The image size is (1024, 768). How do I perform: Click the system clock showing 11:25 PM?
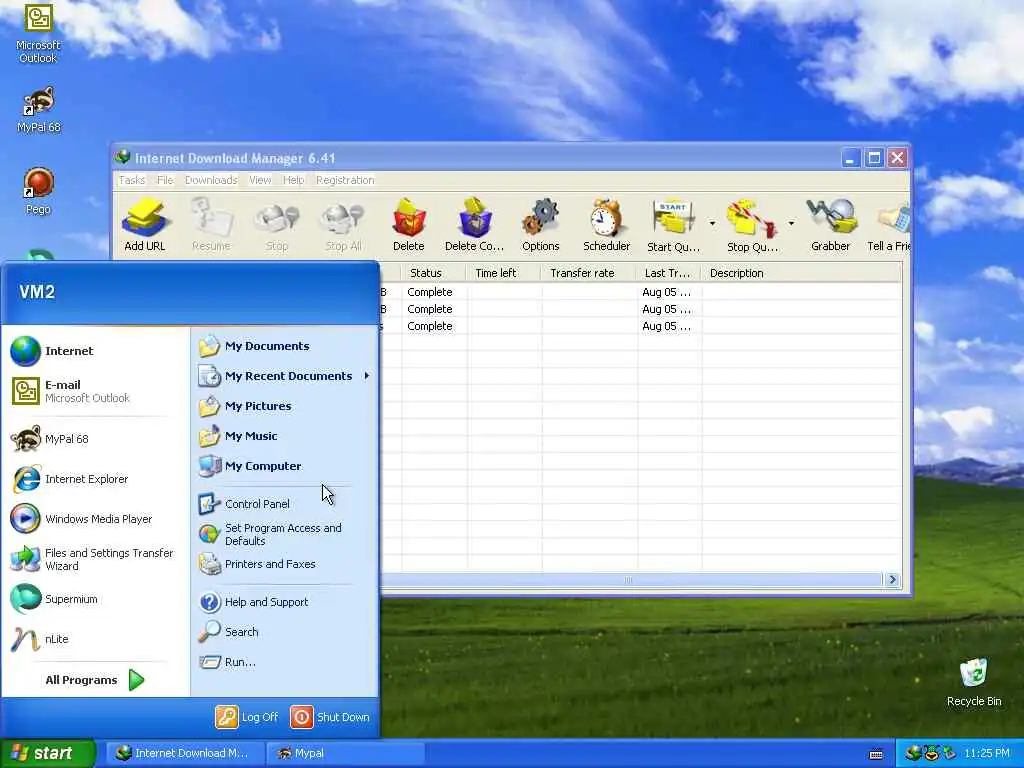coord(987,754)
